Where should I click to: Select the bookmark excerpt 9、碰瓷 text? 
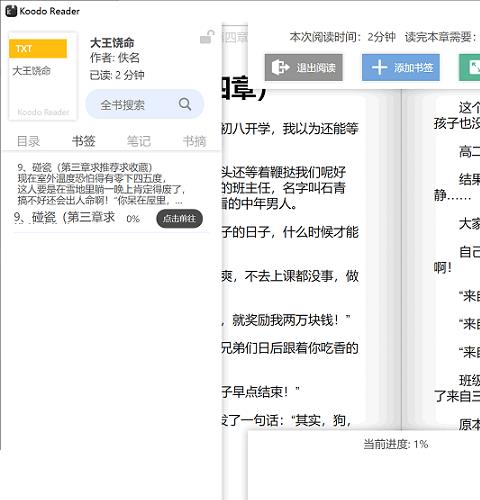point(101,184)
